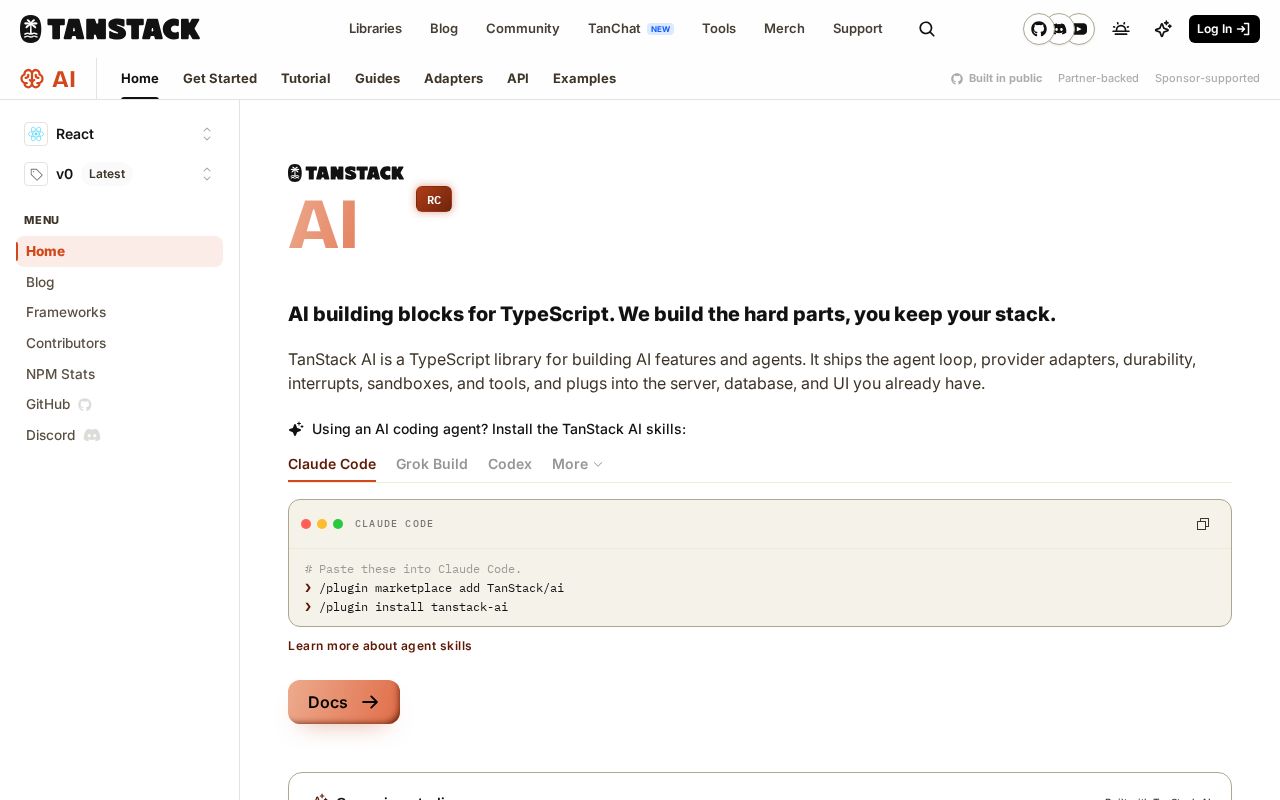Open Learn more about agent skills
The width and height of the screenshot is (1280, 800).
click(380, 646)
